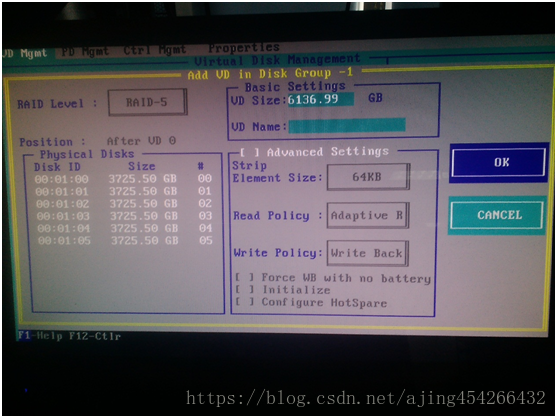Click the Disk ID column header
The image size is (557, 418).
coord(57,167)
